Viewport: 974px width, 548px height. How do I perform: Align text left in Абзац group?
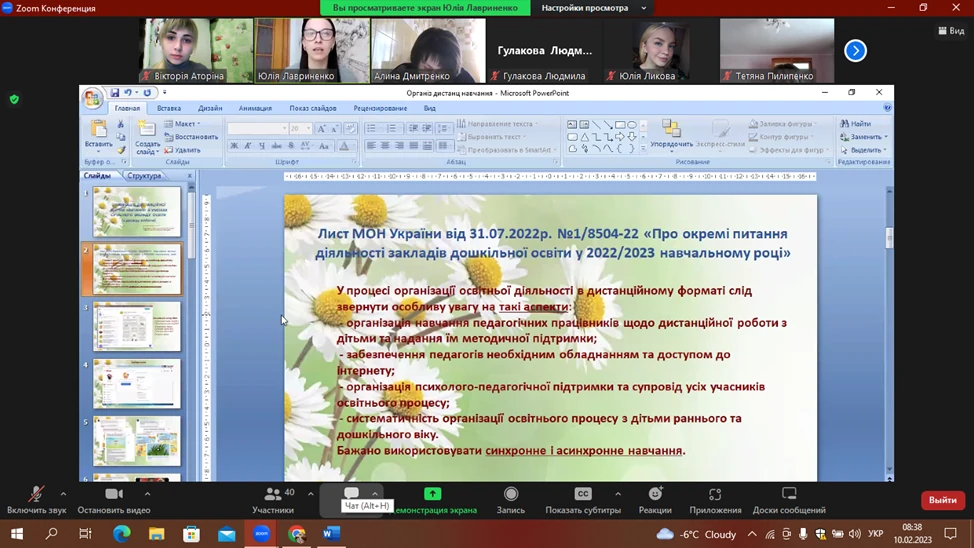pyautogui.click(x=371, y=146)
